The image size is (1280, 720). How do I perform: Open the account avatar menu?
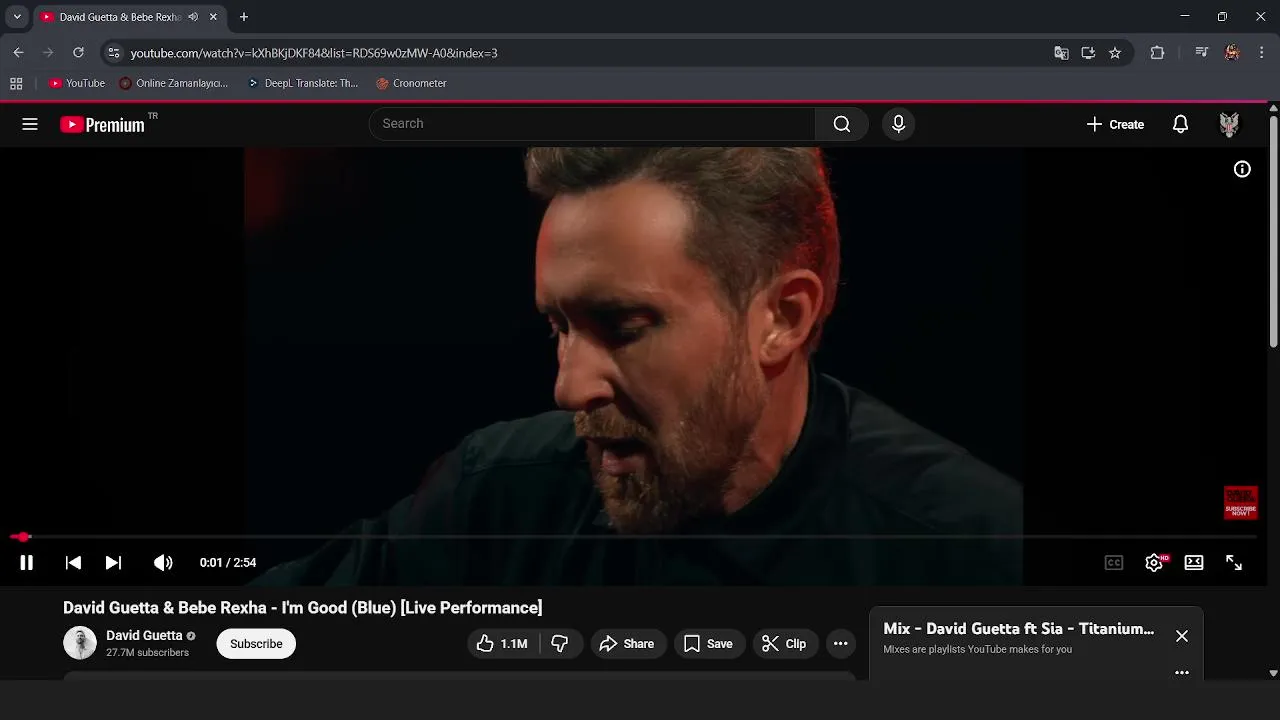point(1229,124)
